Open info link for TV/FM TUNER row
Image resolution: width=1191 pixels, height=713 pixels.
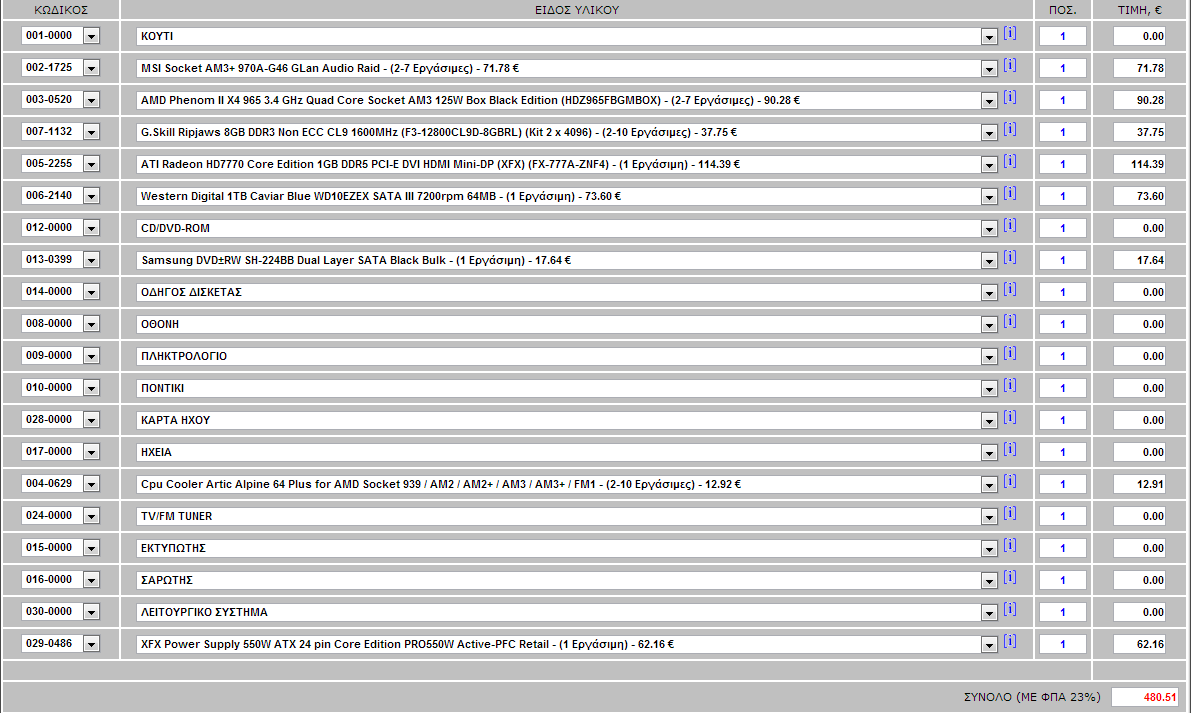[1009, 513]
